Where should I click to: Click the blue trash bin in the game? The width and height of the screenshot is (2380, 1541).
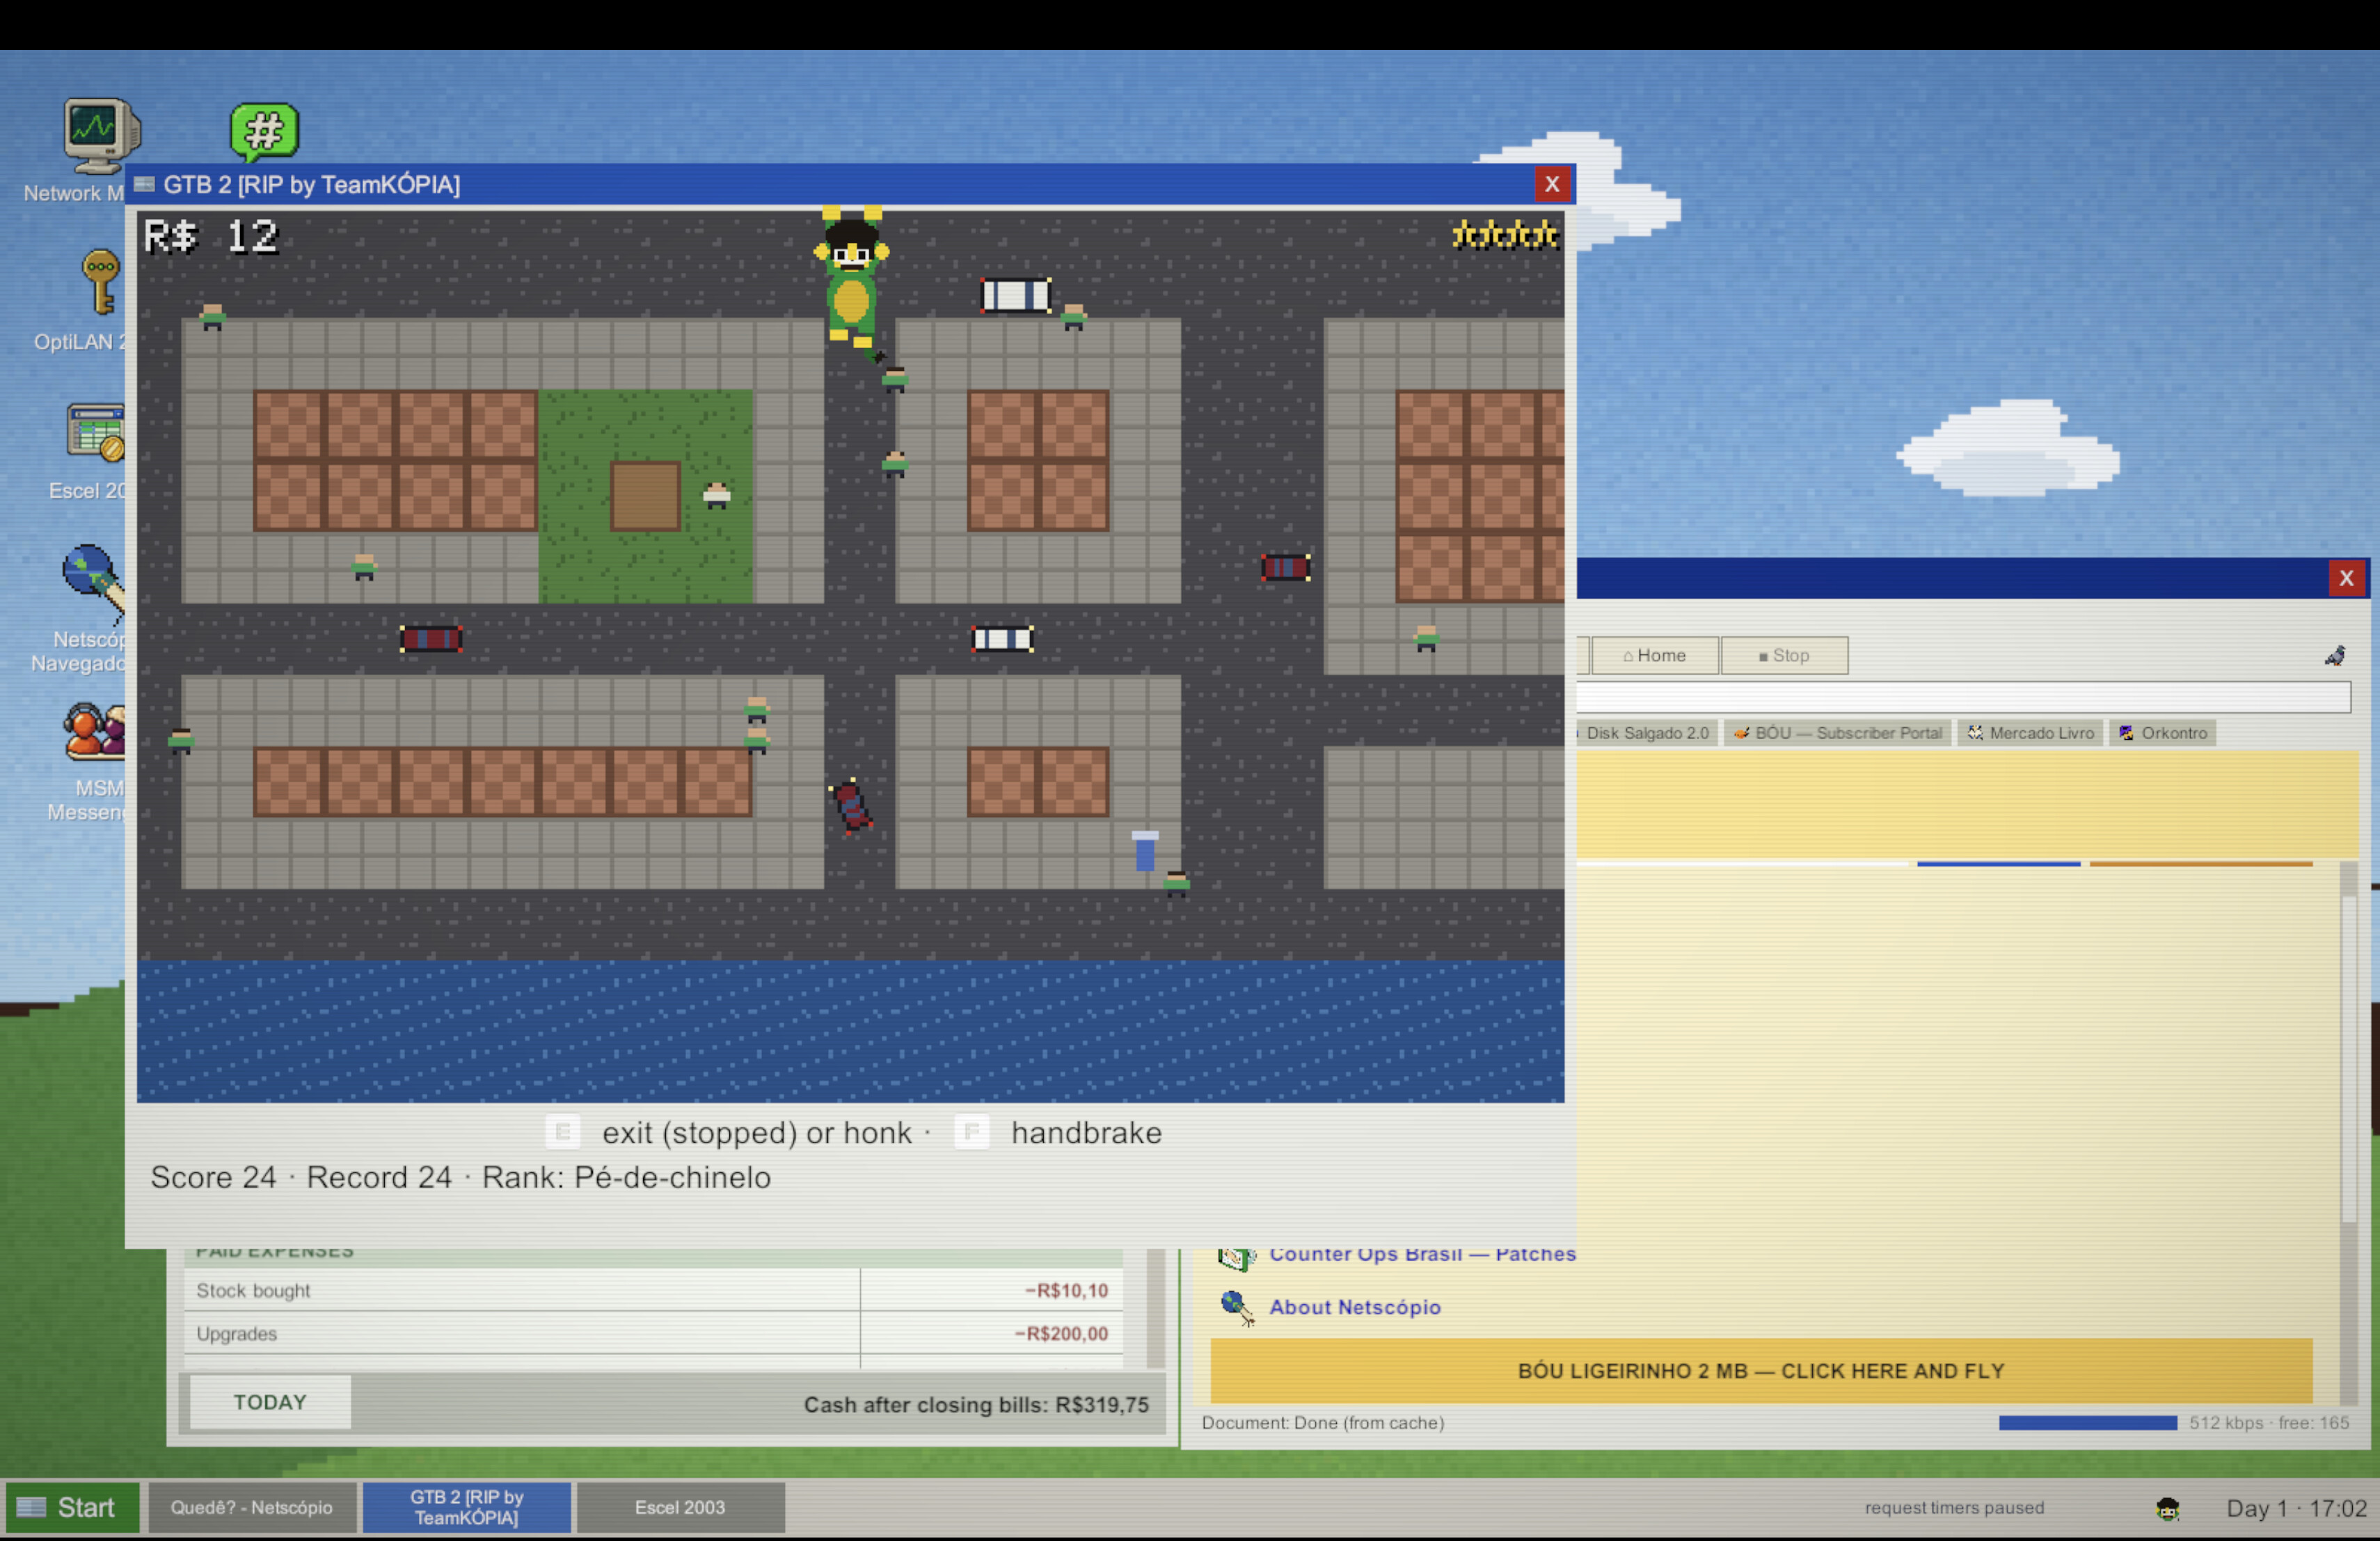click(1145, 850)
